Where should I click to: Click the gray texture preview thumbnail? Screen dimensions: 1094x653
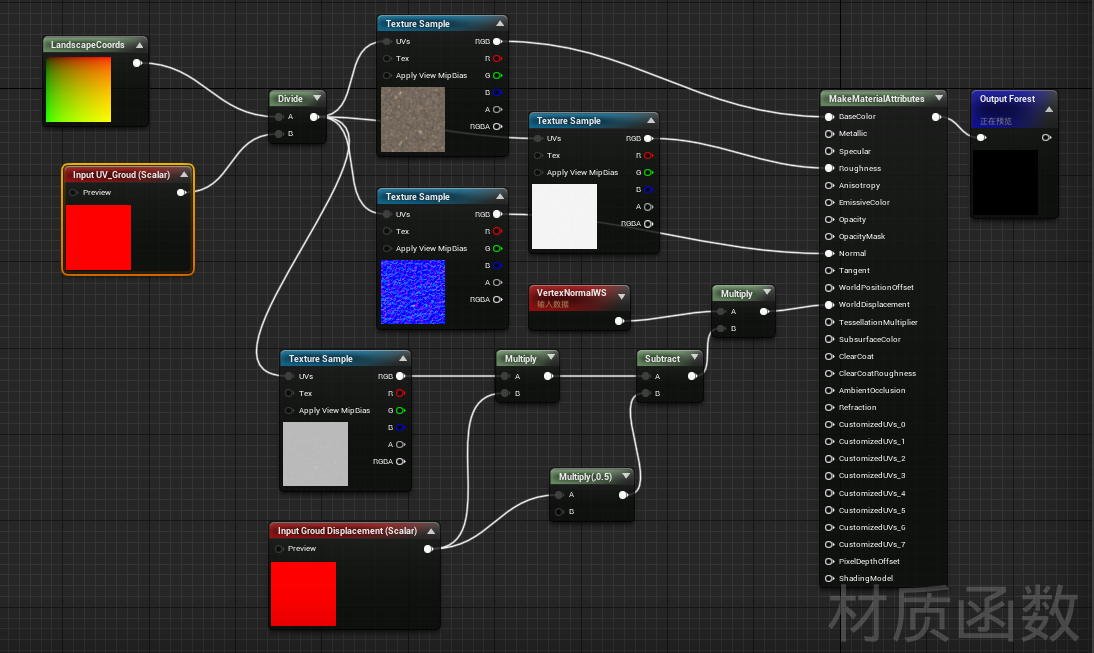[315, 454]
